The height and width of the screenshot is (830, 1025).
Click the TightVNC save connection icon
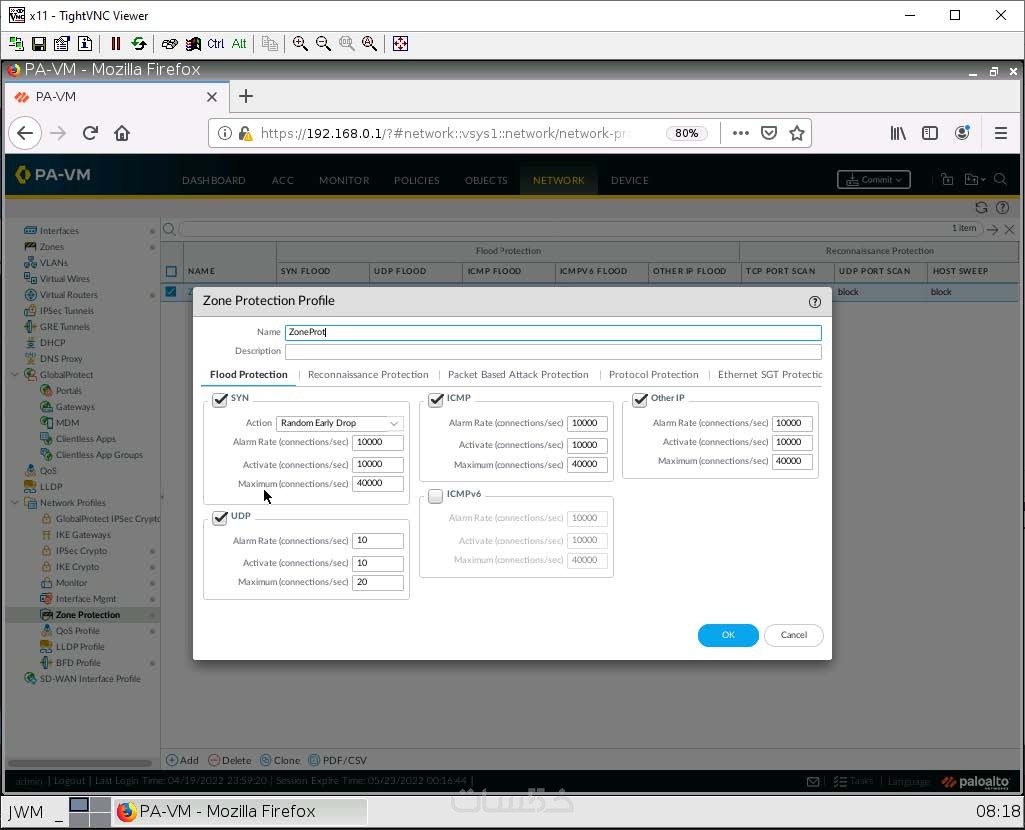39,44
